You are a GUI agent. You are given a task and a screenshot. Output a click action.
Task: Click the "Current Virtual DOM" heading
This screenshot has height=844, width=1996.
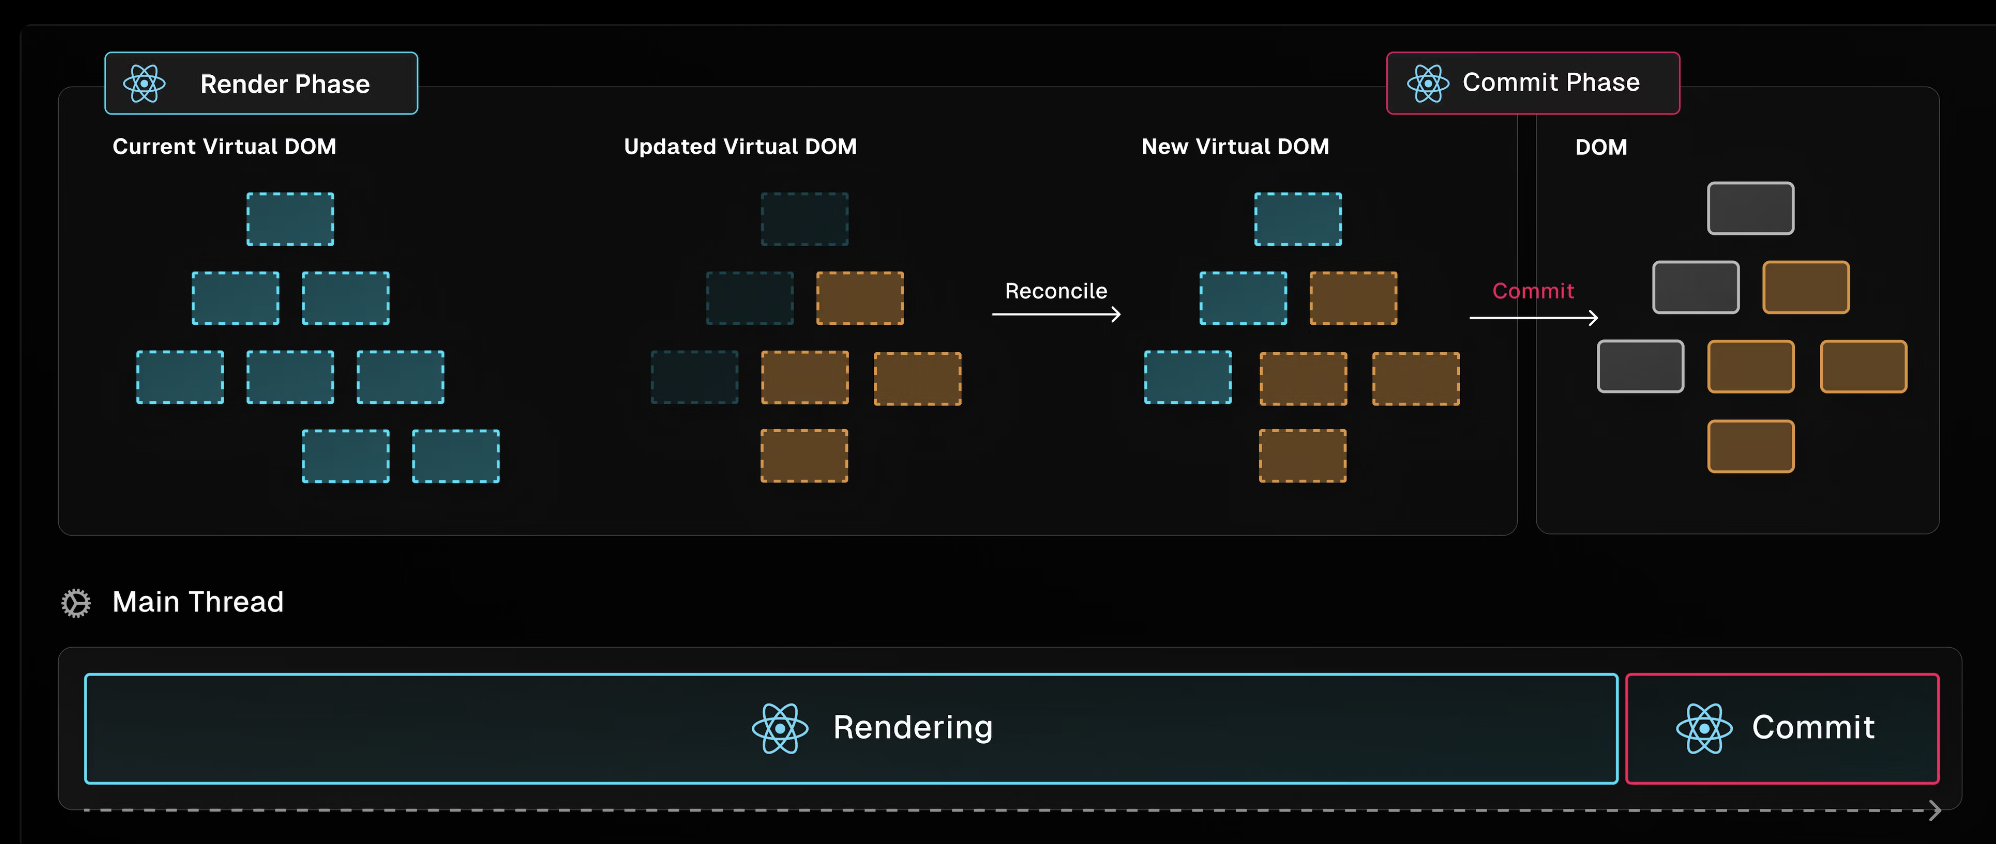224,146
